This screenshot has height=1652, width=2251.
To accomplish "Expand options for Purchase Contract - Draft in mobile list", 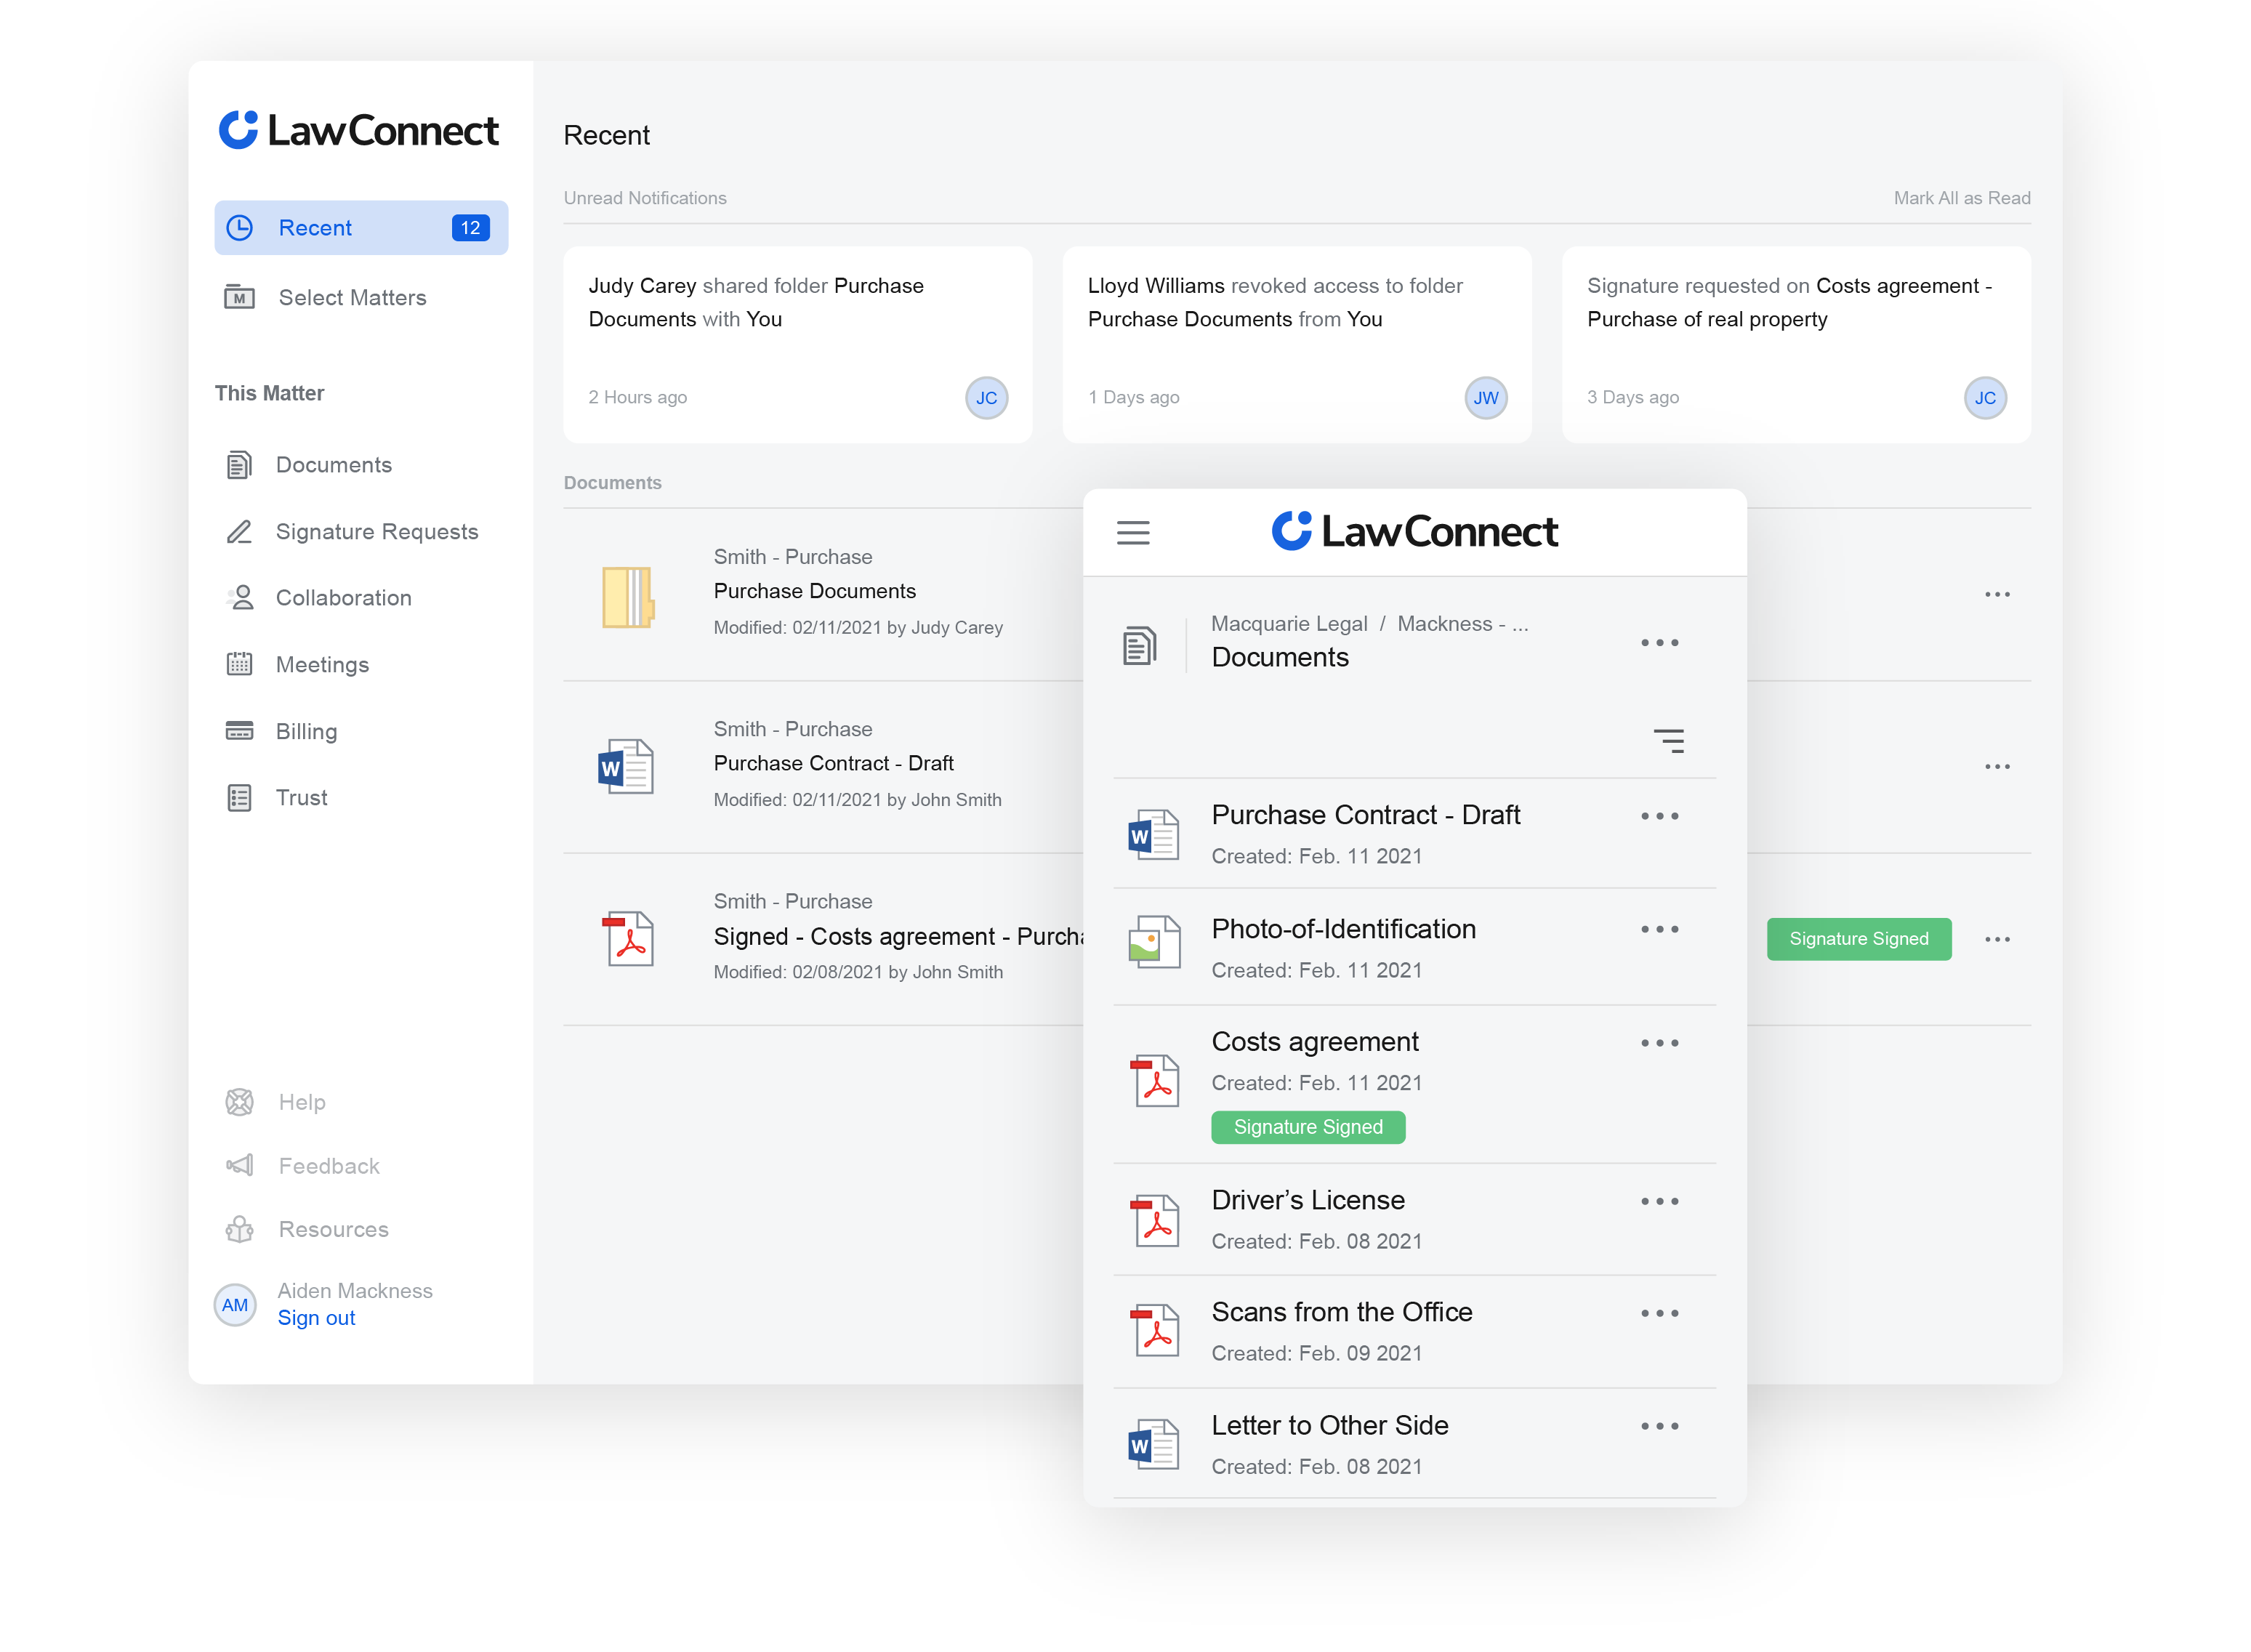I will [1659, 816].
